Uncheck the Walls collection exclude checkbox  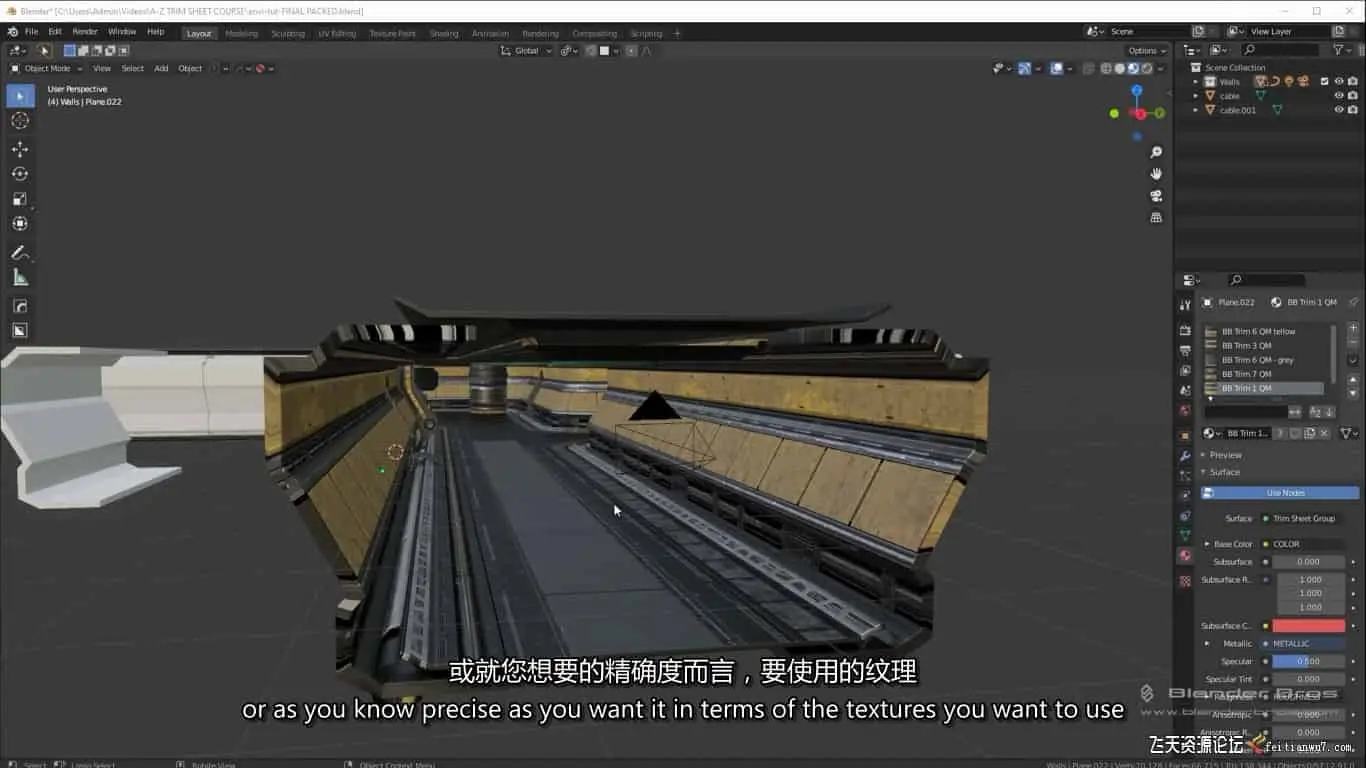click(1324, 82)
